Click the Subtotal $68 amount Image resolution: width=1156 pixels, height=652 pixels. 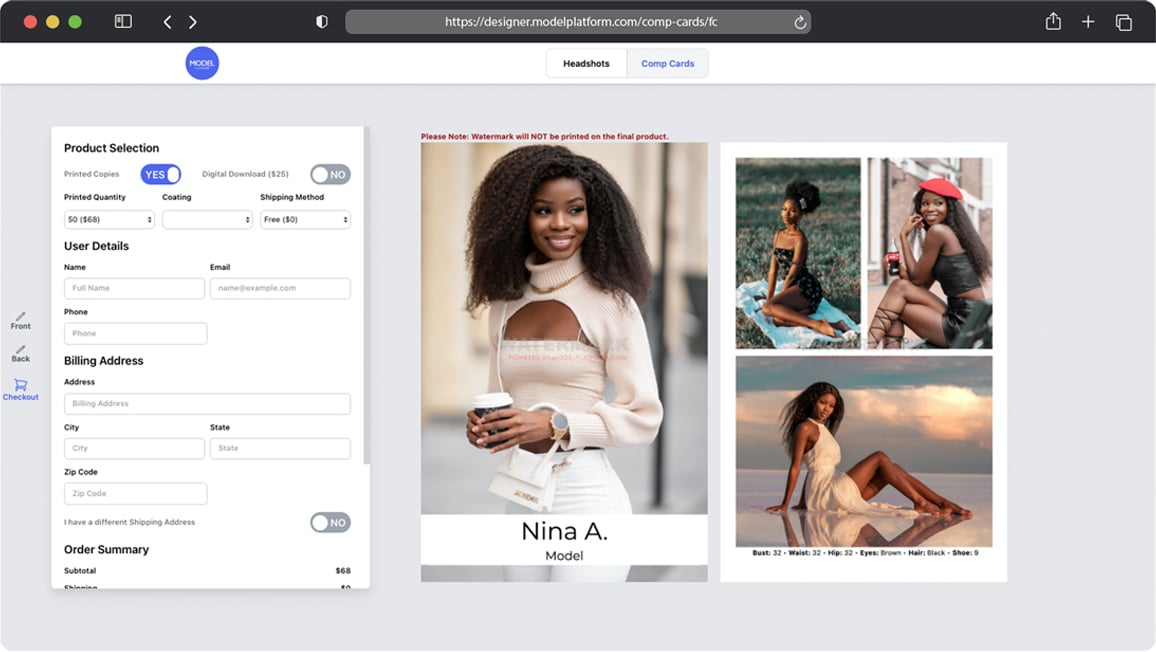(x=343, y=571)
